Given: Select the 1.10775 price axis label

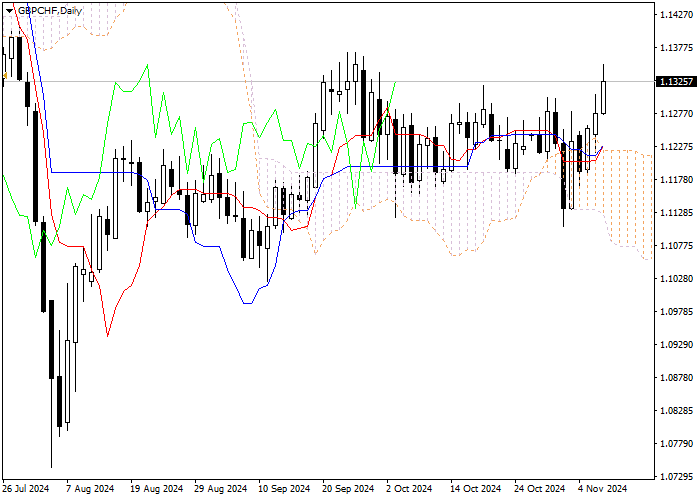Looking at the screenshot, I should [676, 246].
